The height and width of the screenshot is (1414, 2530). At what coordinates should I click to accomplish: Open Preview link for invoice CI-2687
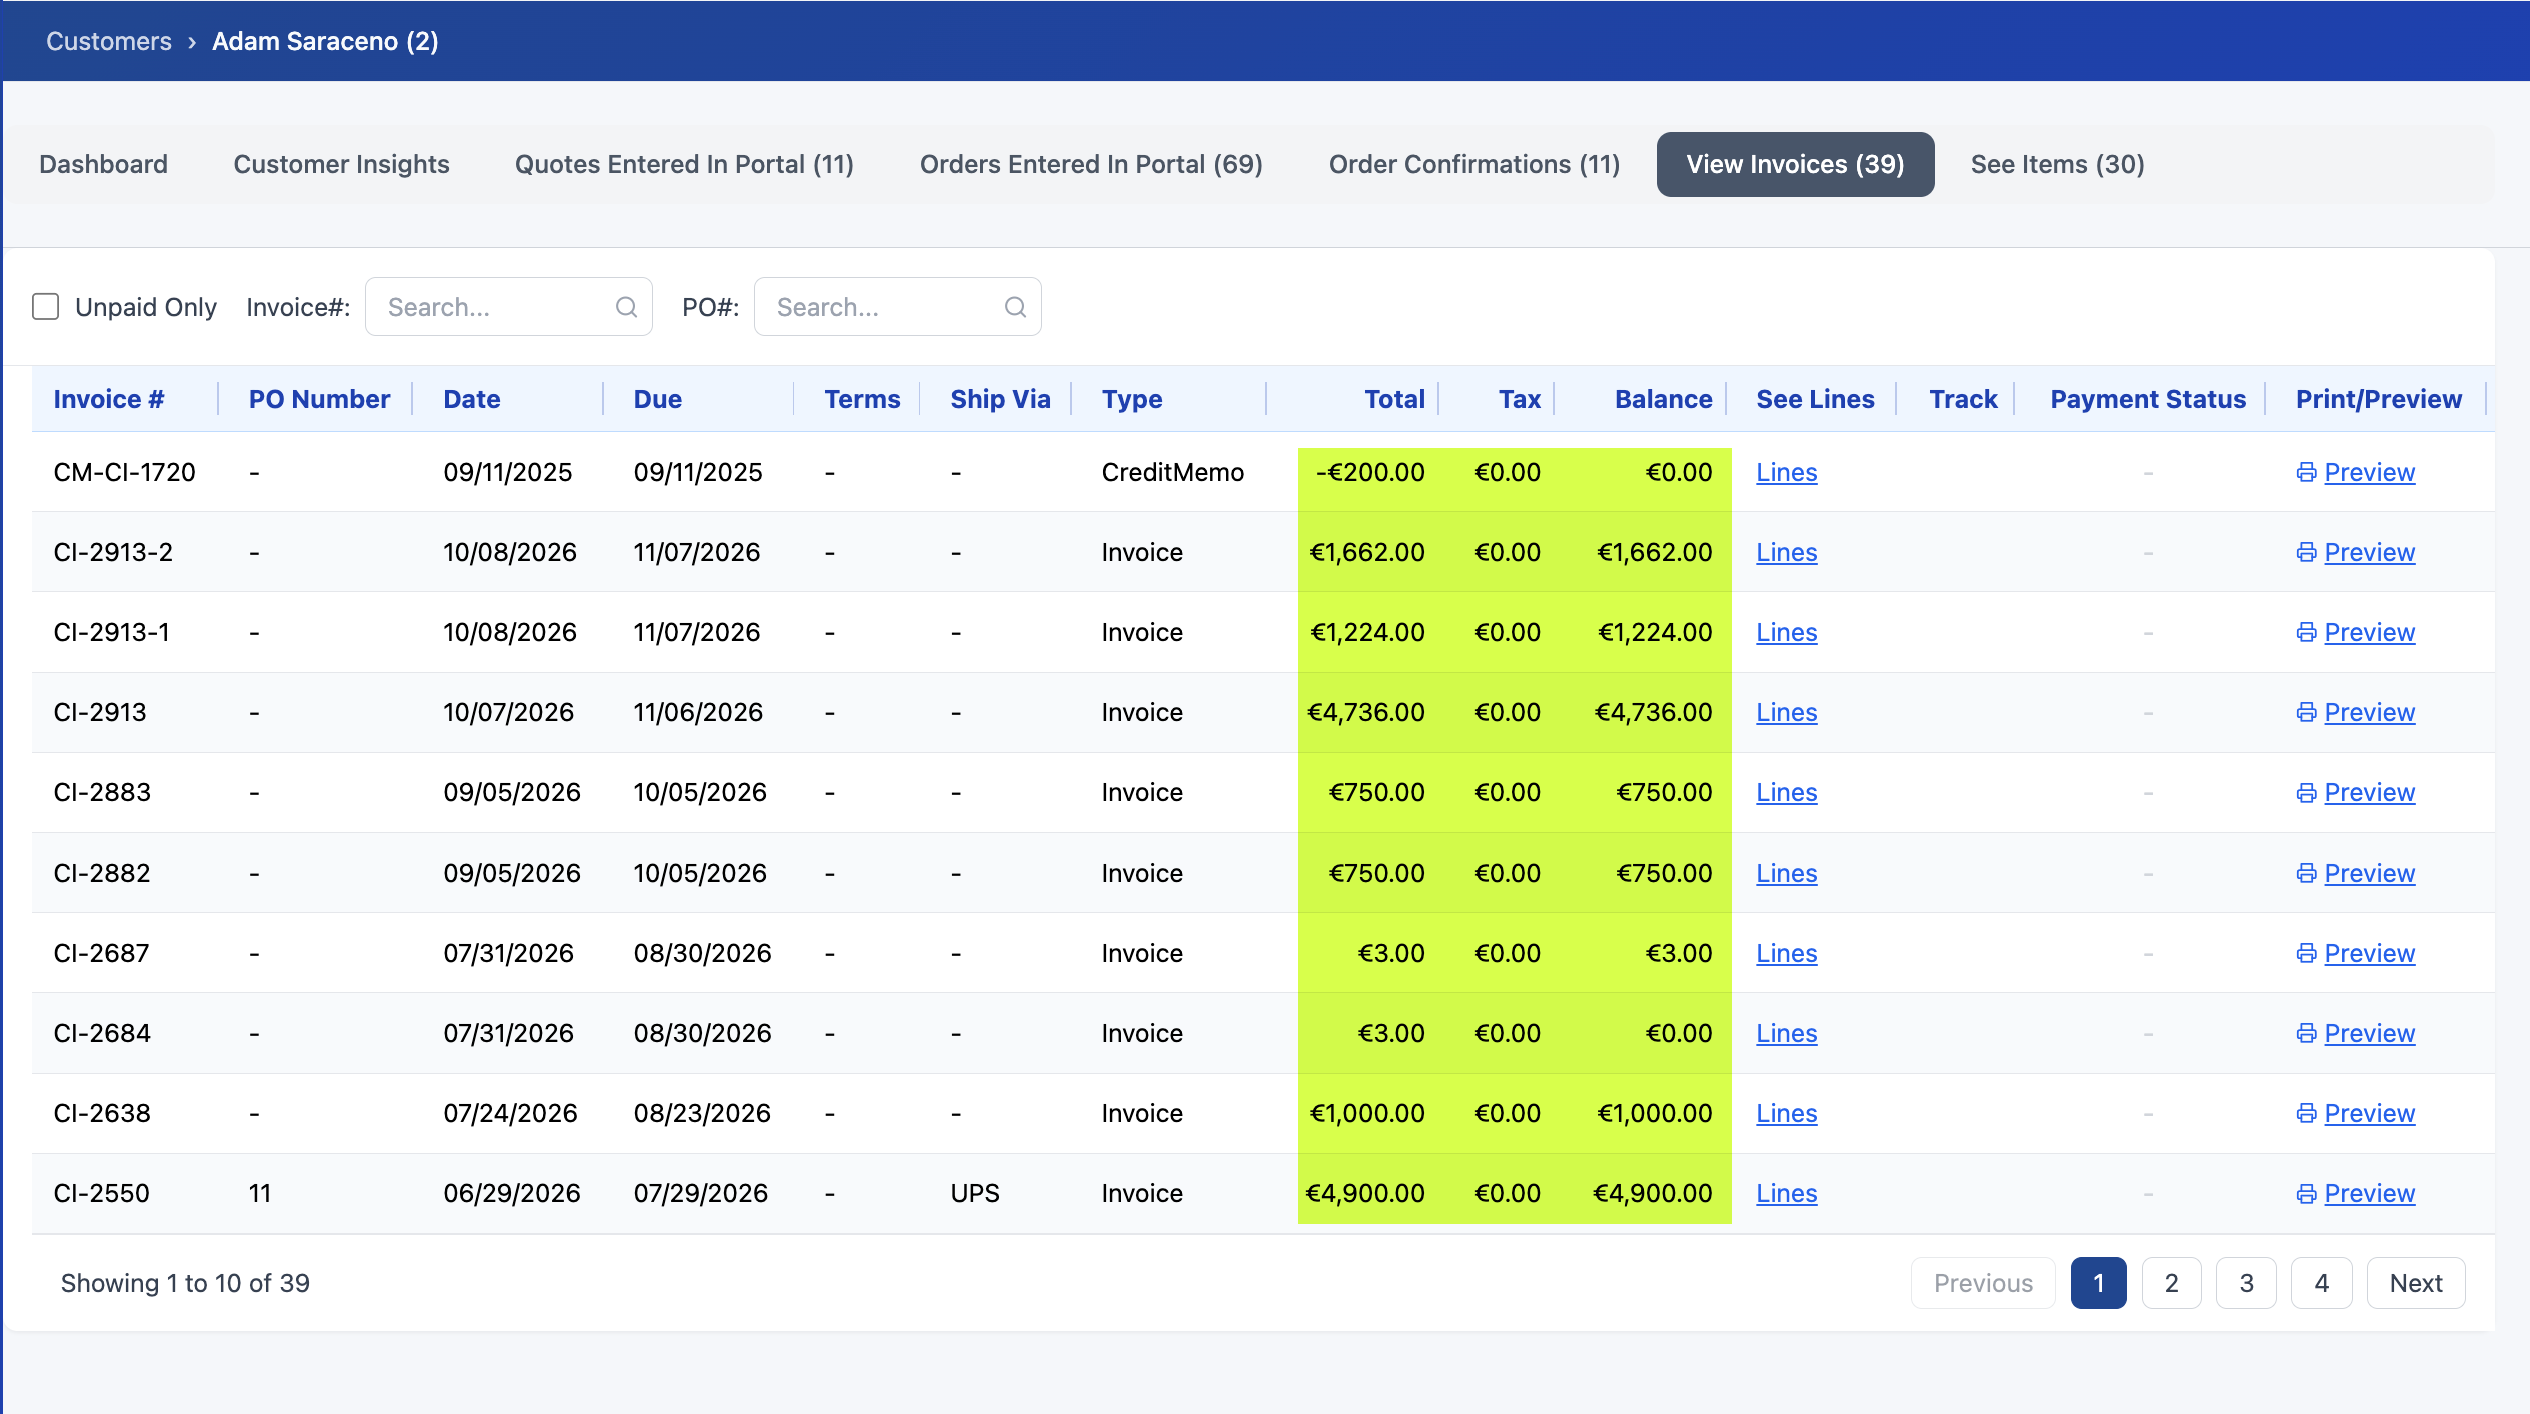click(2369, 953)
